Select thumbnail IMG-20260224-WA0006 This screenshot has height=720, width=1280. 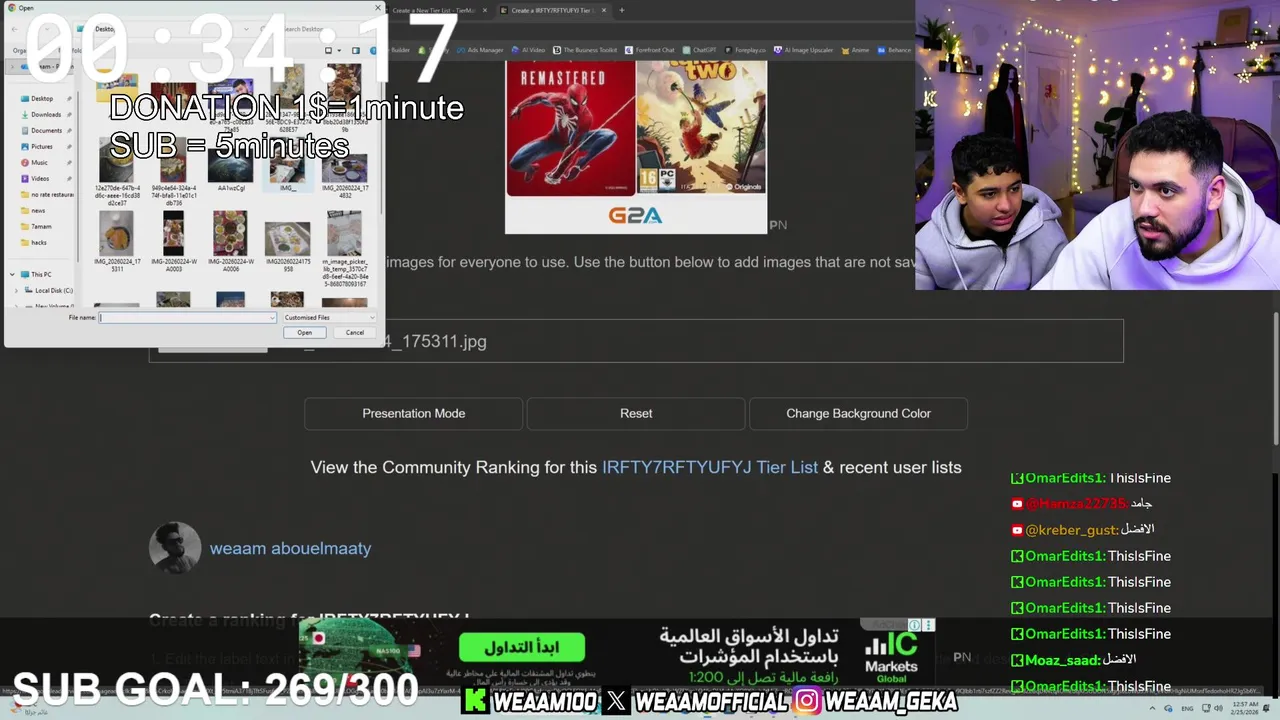(x=230, y=240)
